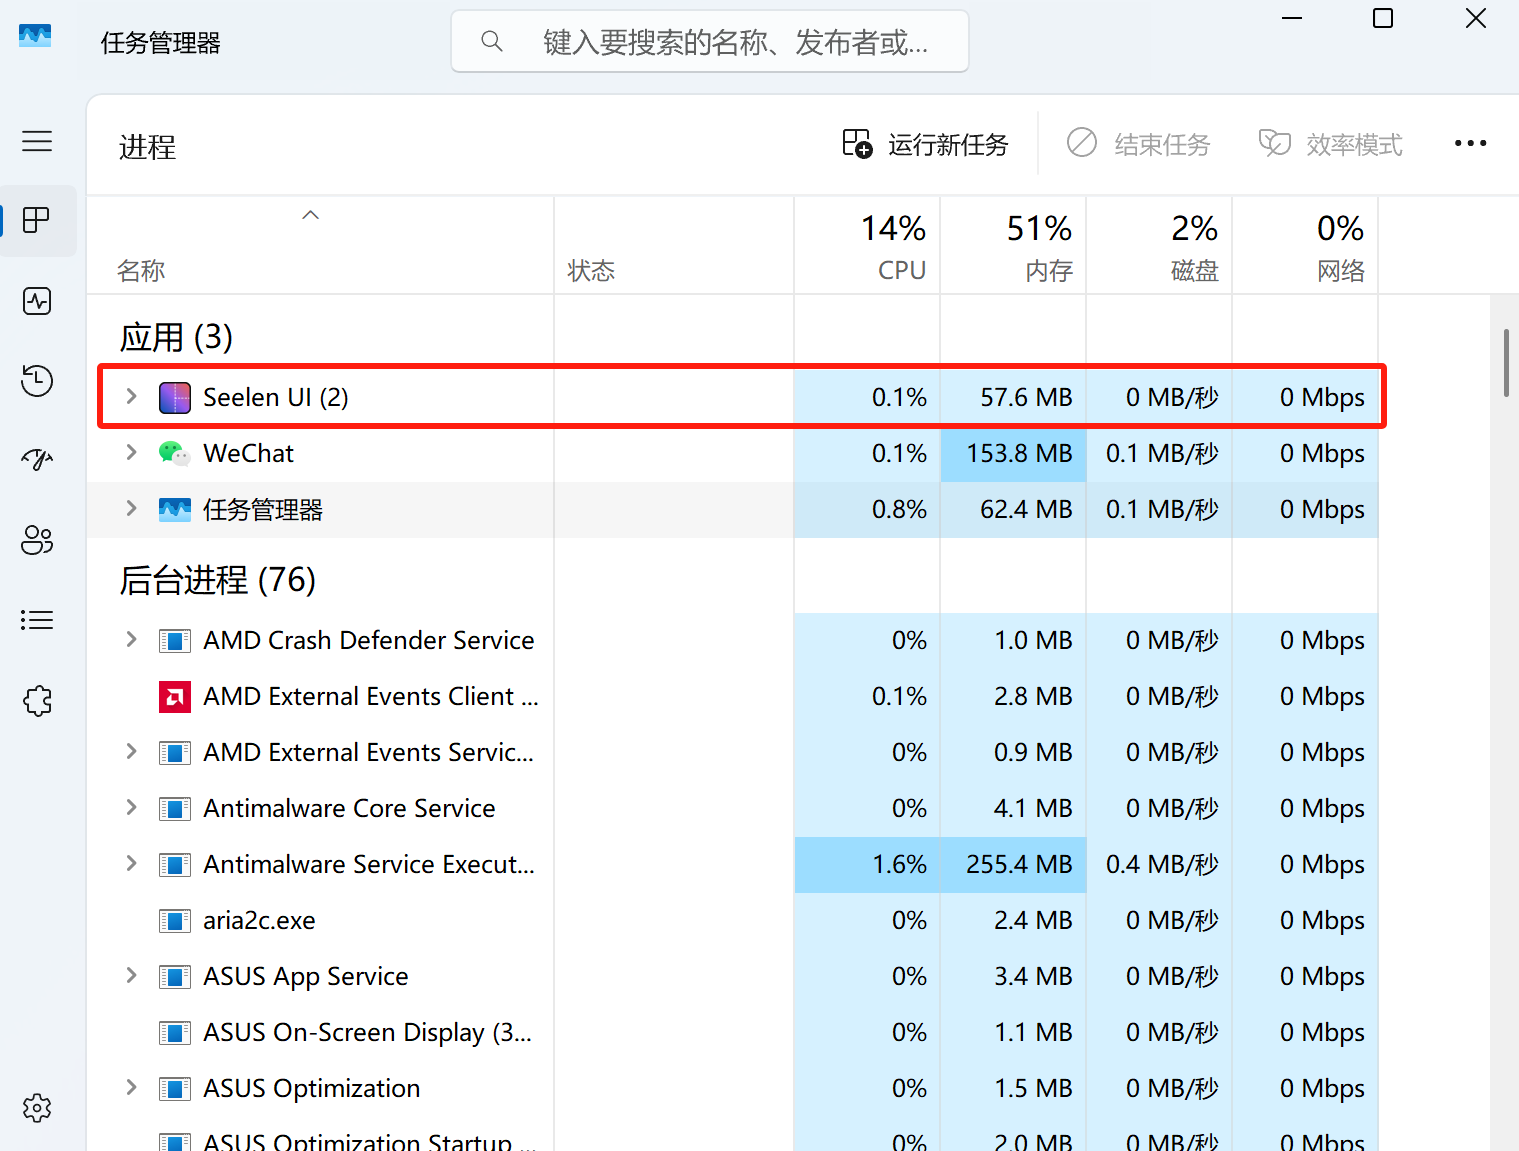
Task: Click 结束任务 button
Action: tap(1139, 145)
